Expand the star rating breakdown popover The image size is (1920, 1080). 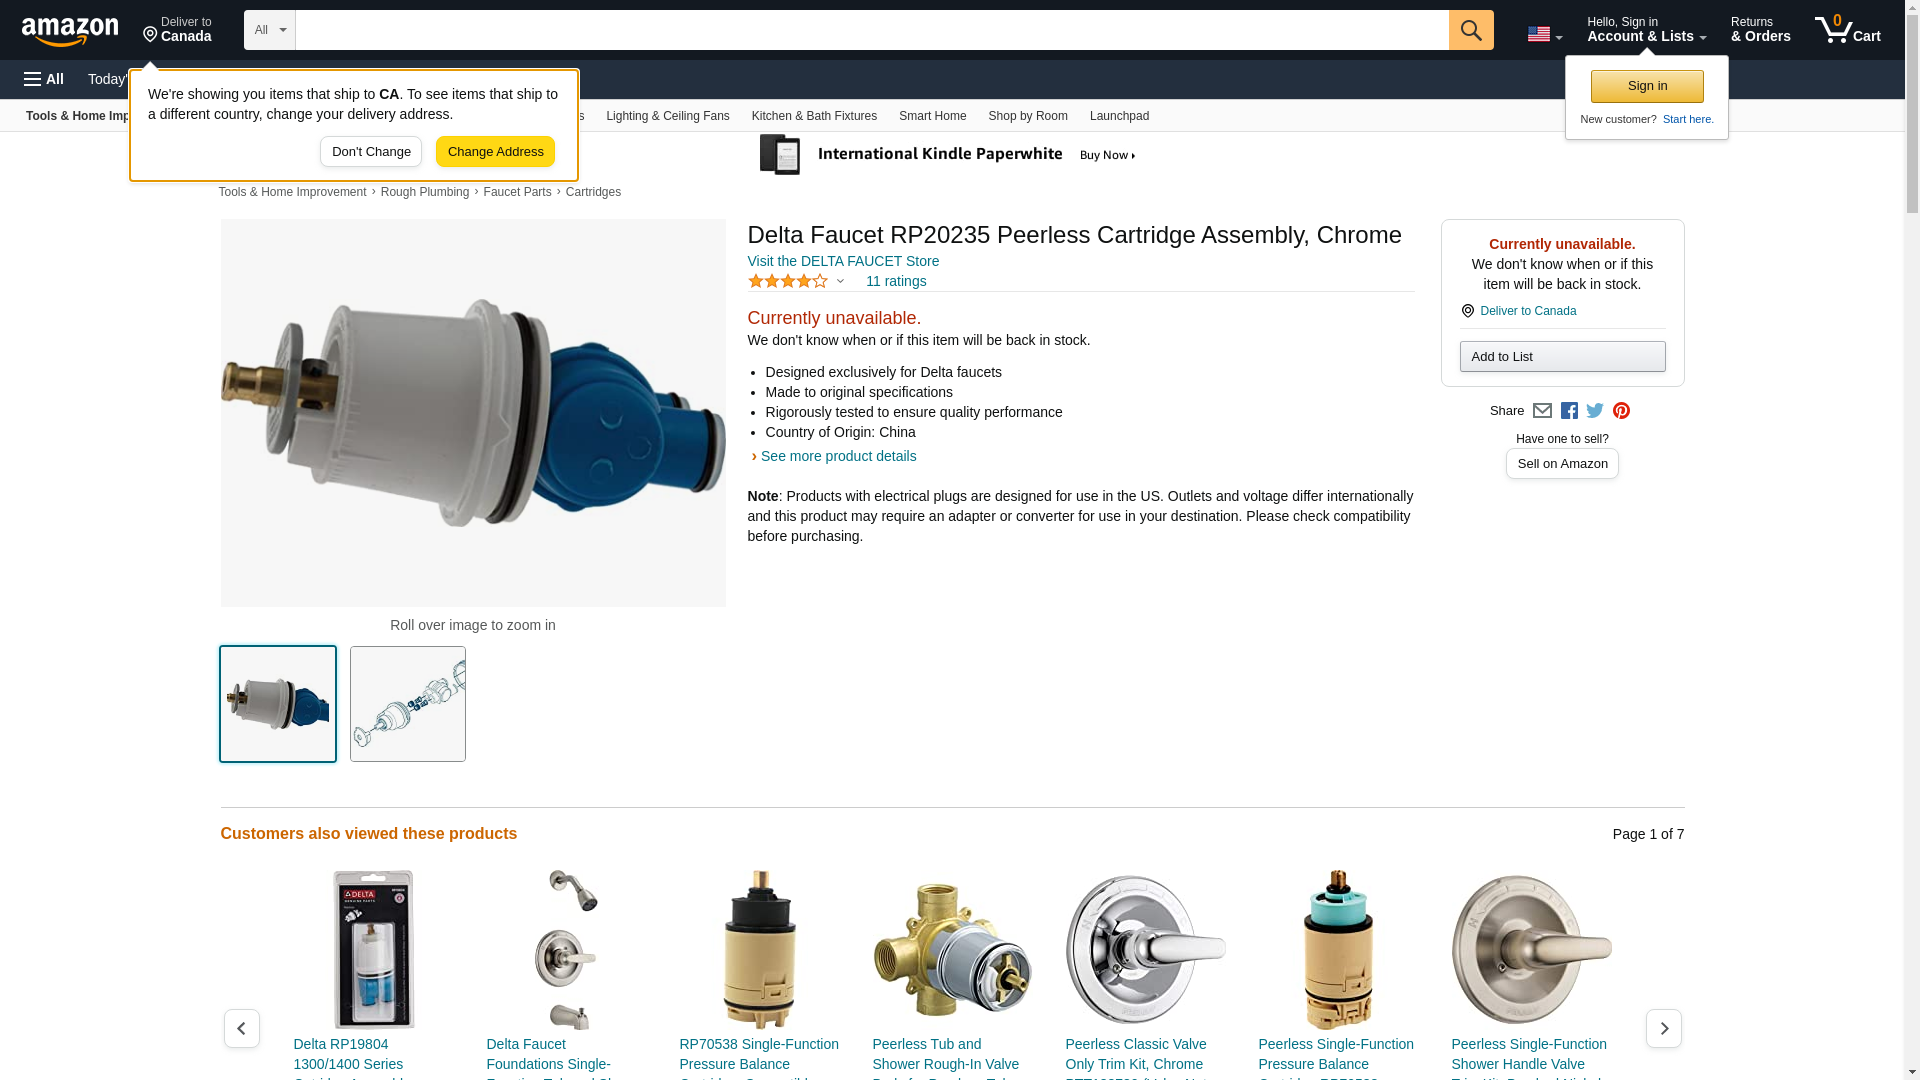click(796, 282)
